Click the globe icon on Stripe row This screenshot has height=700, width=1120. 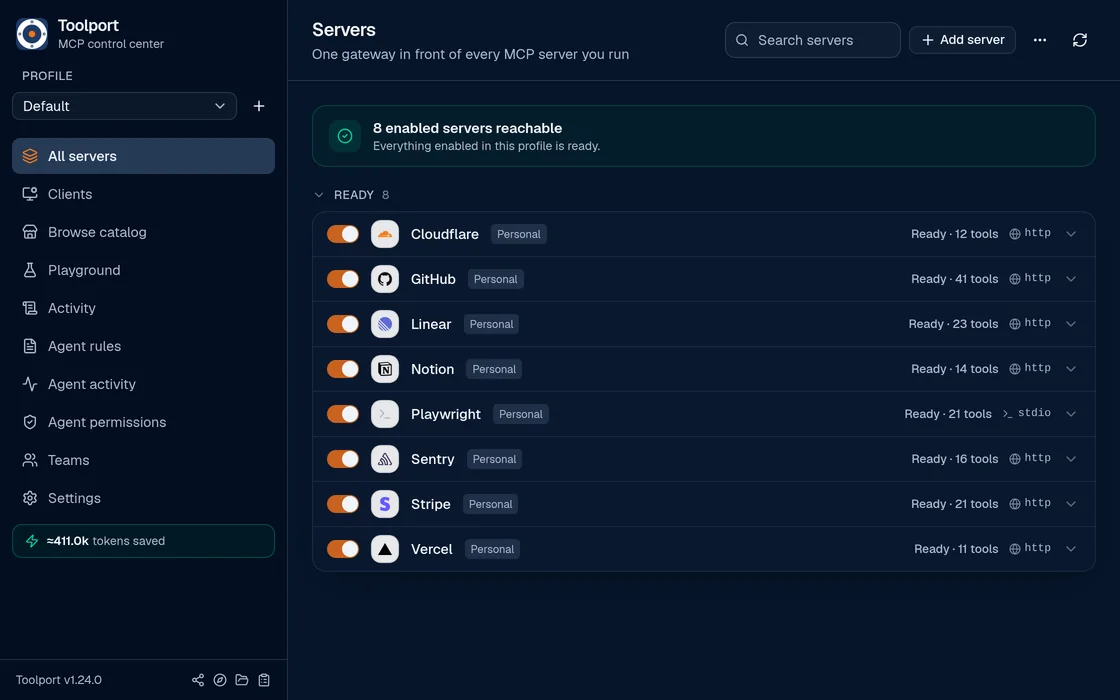coord(1014,504)
